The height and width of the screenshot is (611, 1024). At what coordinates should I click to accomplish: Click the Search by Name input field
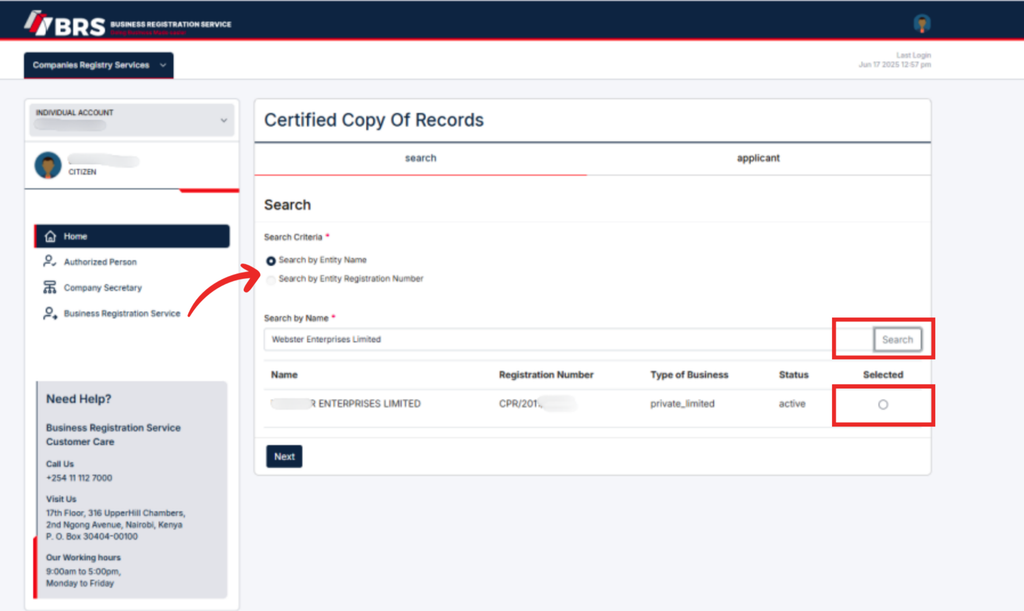[568, 339]
